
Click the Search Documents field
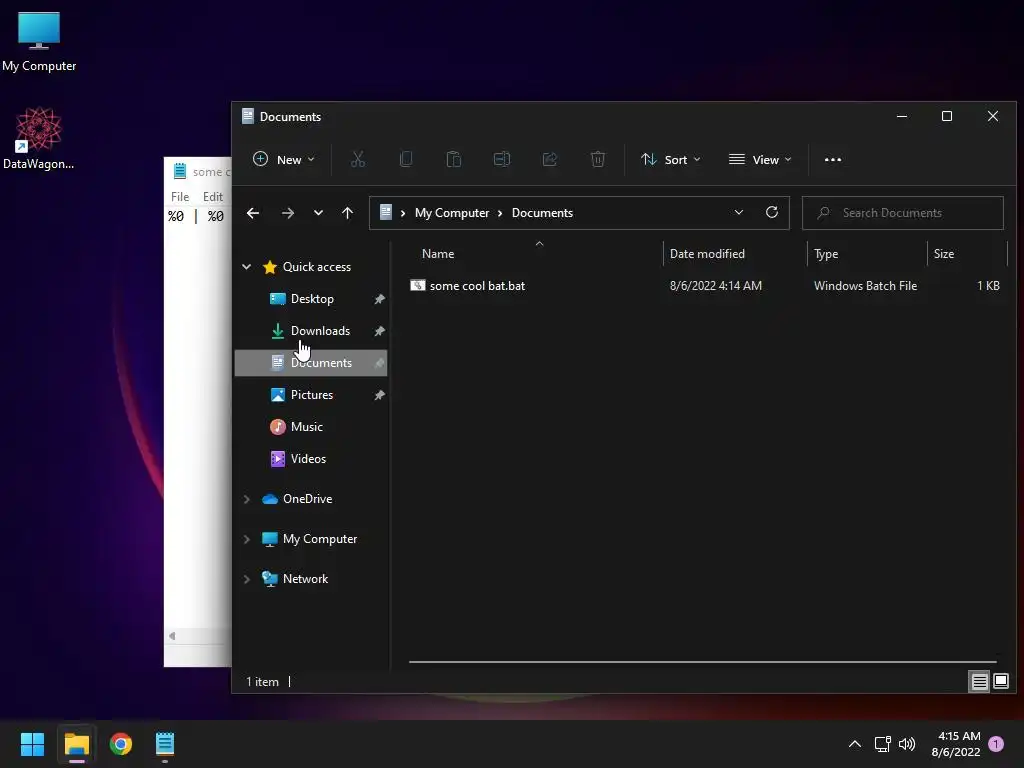coord(903,213)
